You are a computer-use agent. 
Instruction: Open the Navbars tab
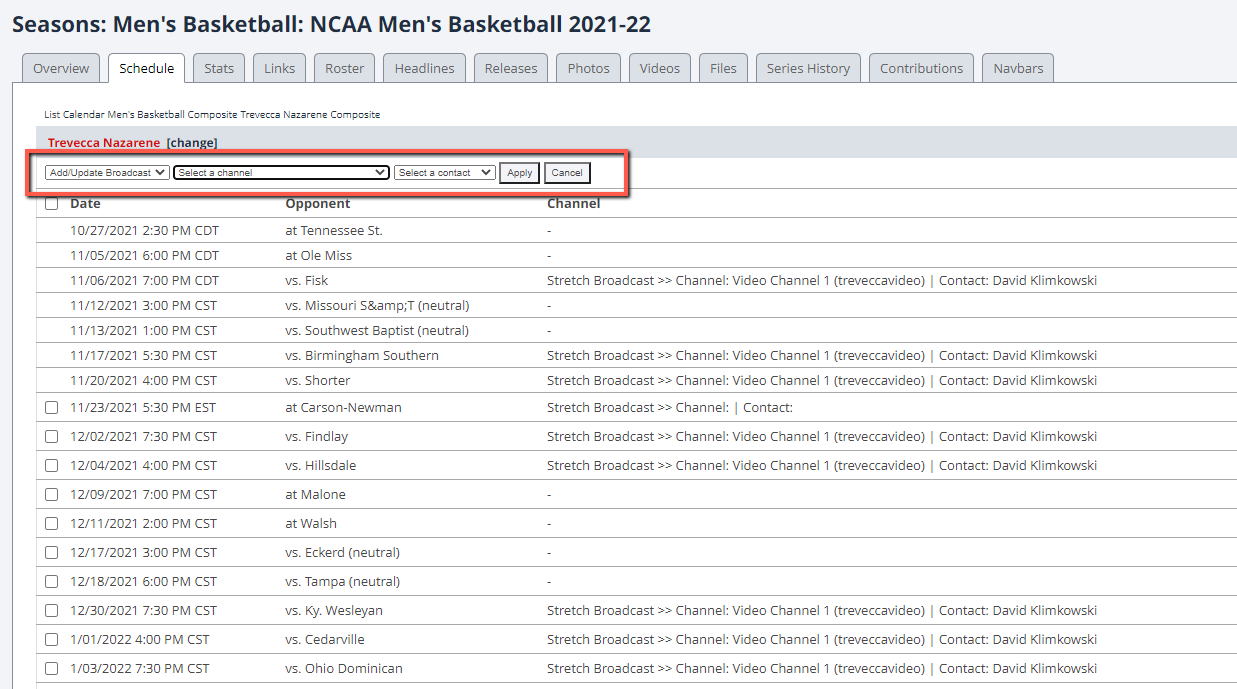1018,68
